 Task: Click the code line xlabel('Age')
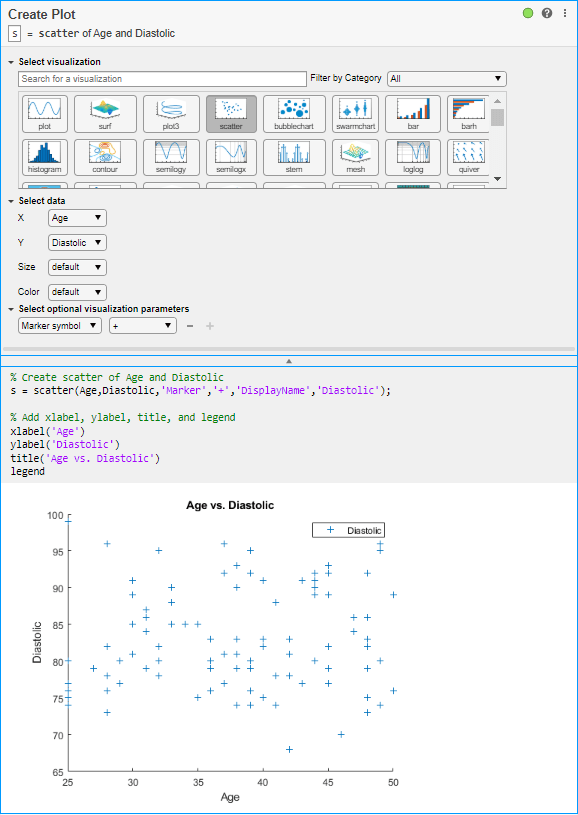(47, 431)
